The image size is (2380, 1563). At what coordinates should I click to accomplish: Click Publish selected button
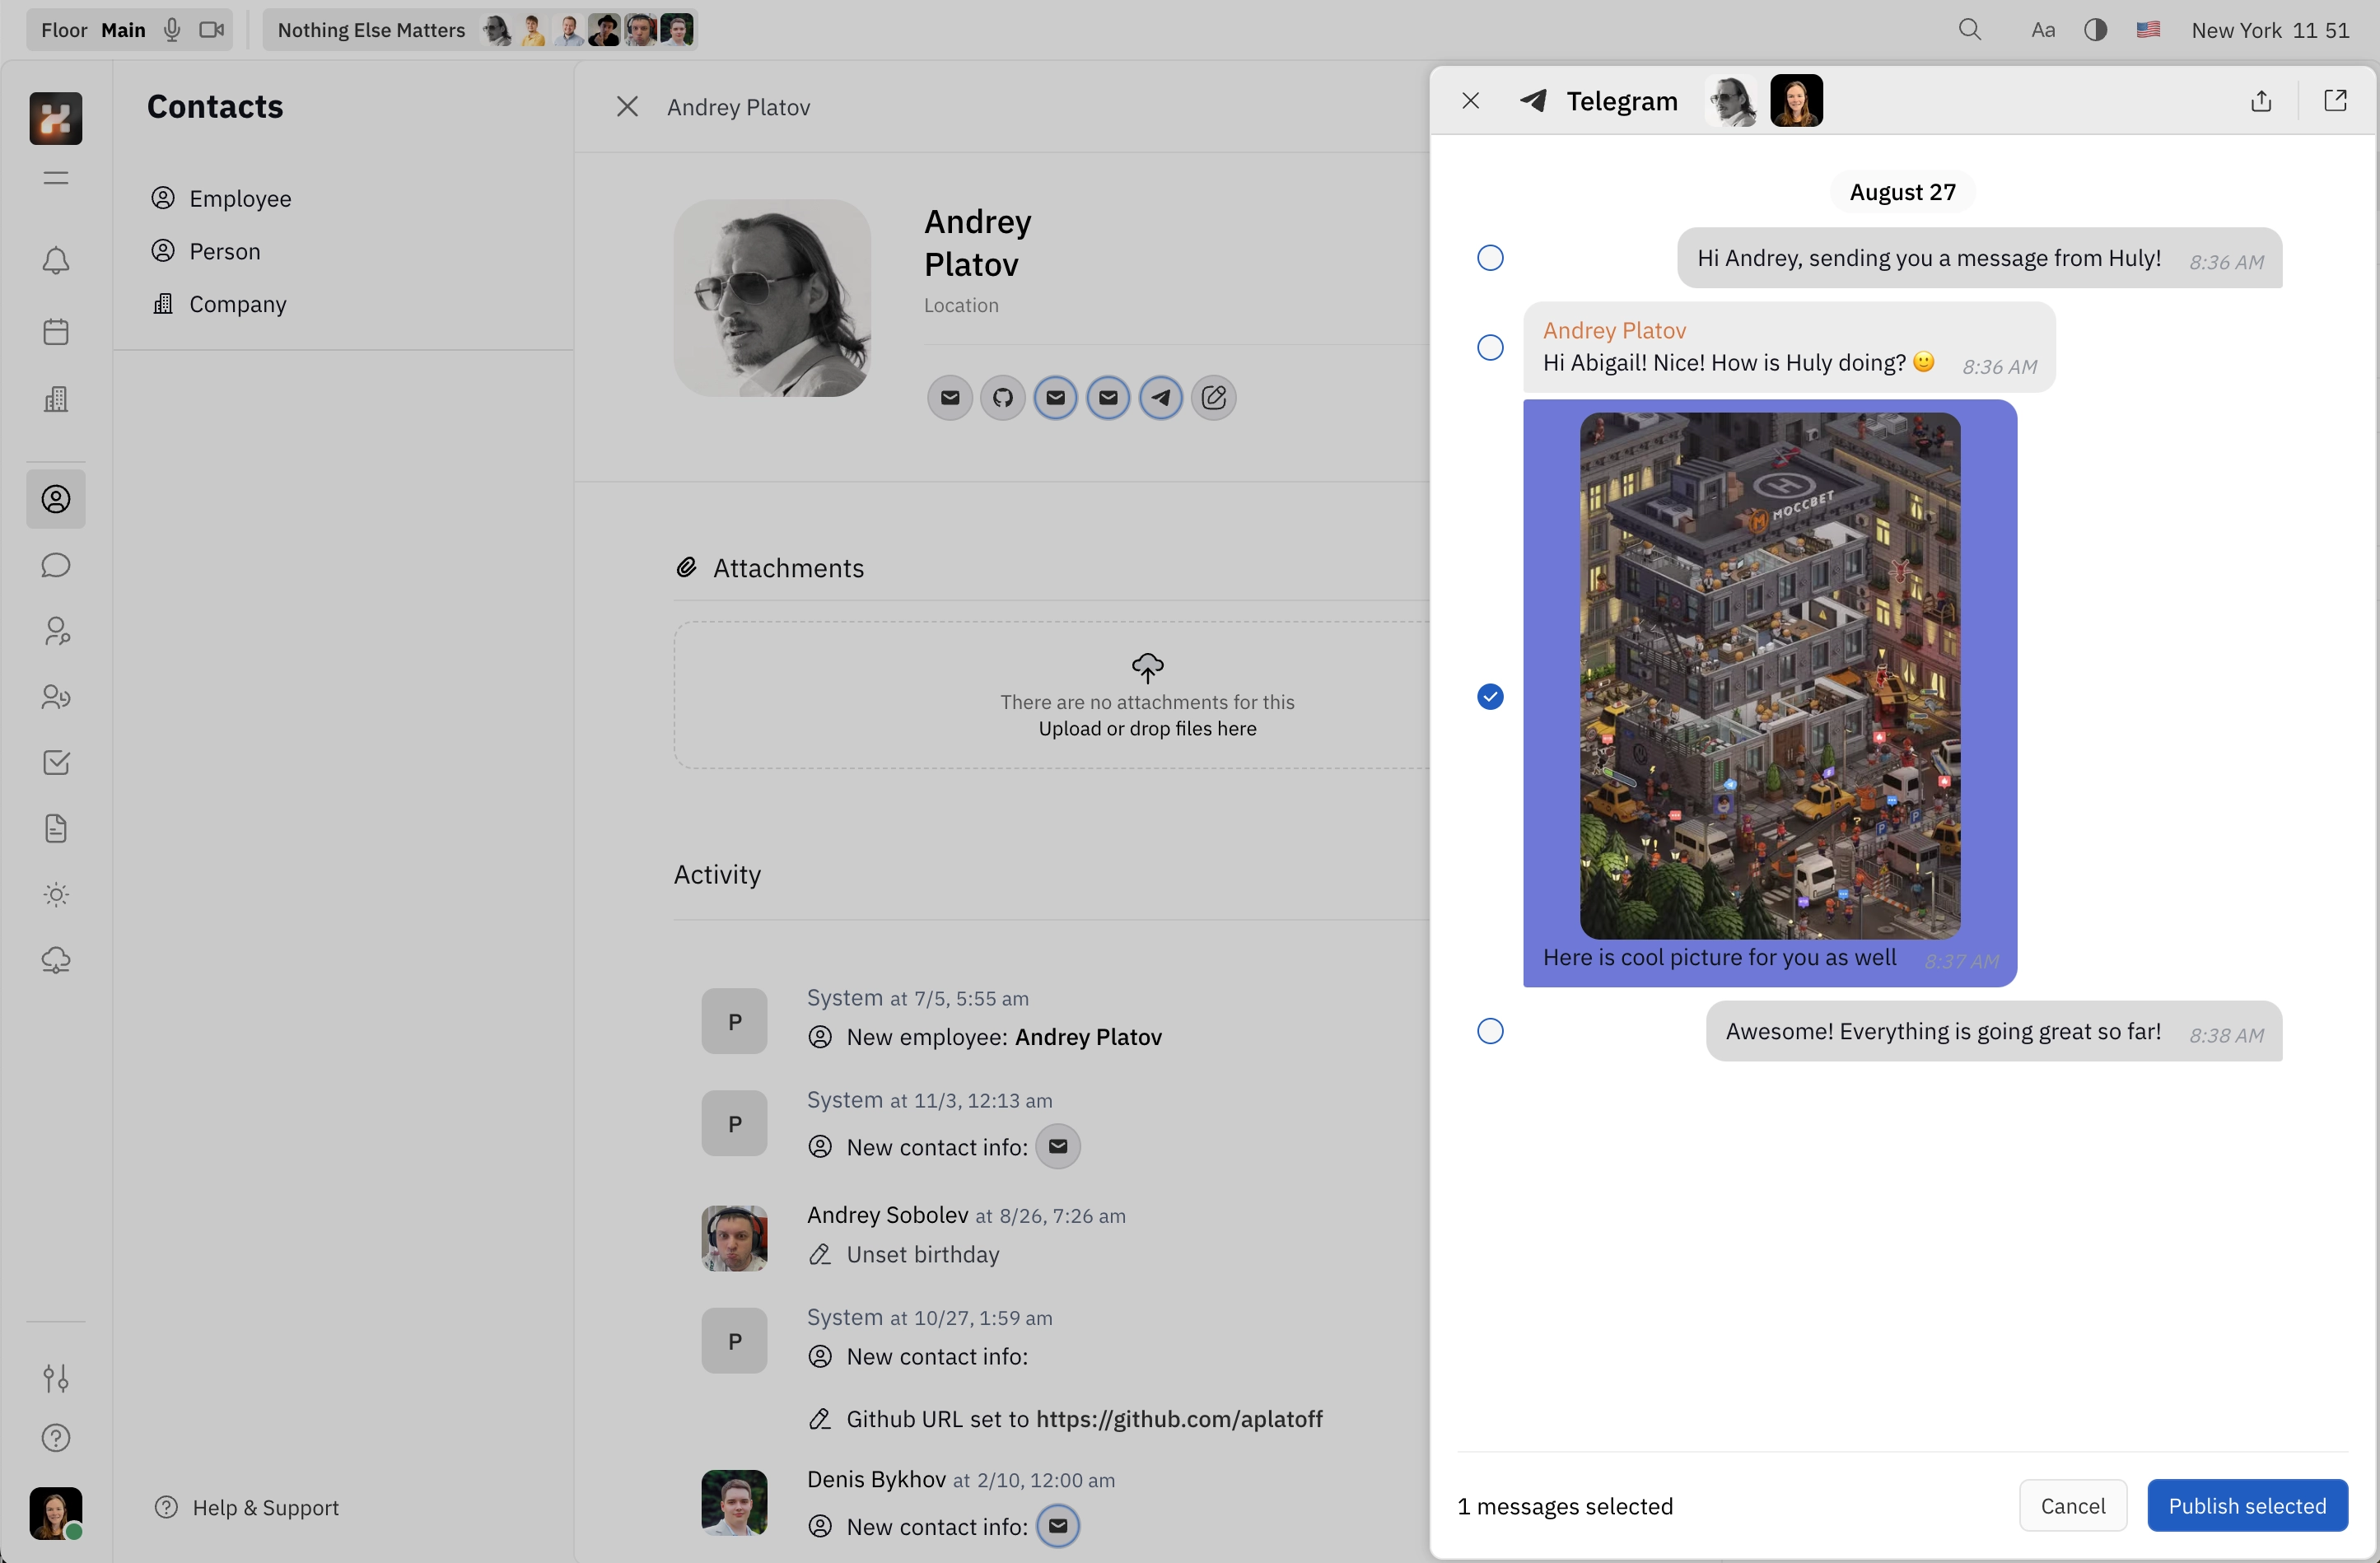pyautogui.click(x=2246, y=1505)
